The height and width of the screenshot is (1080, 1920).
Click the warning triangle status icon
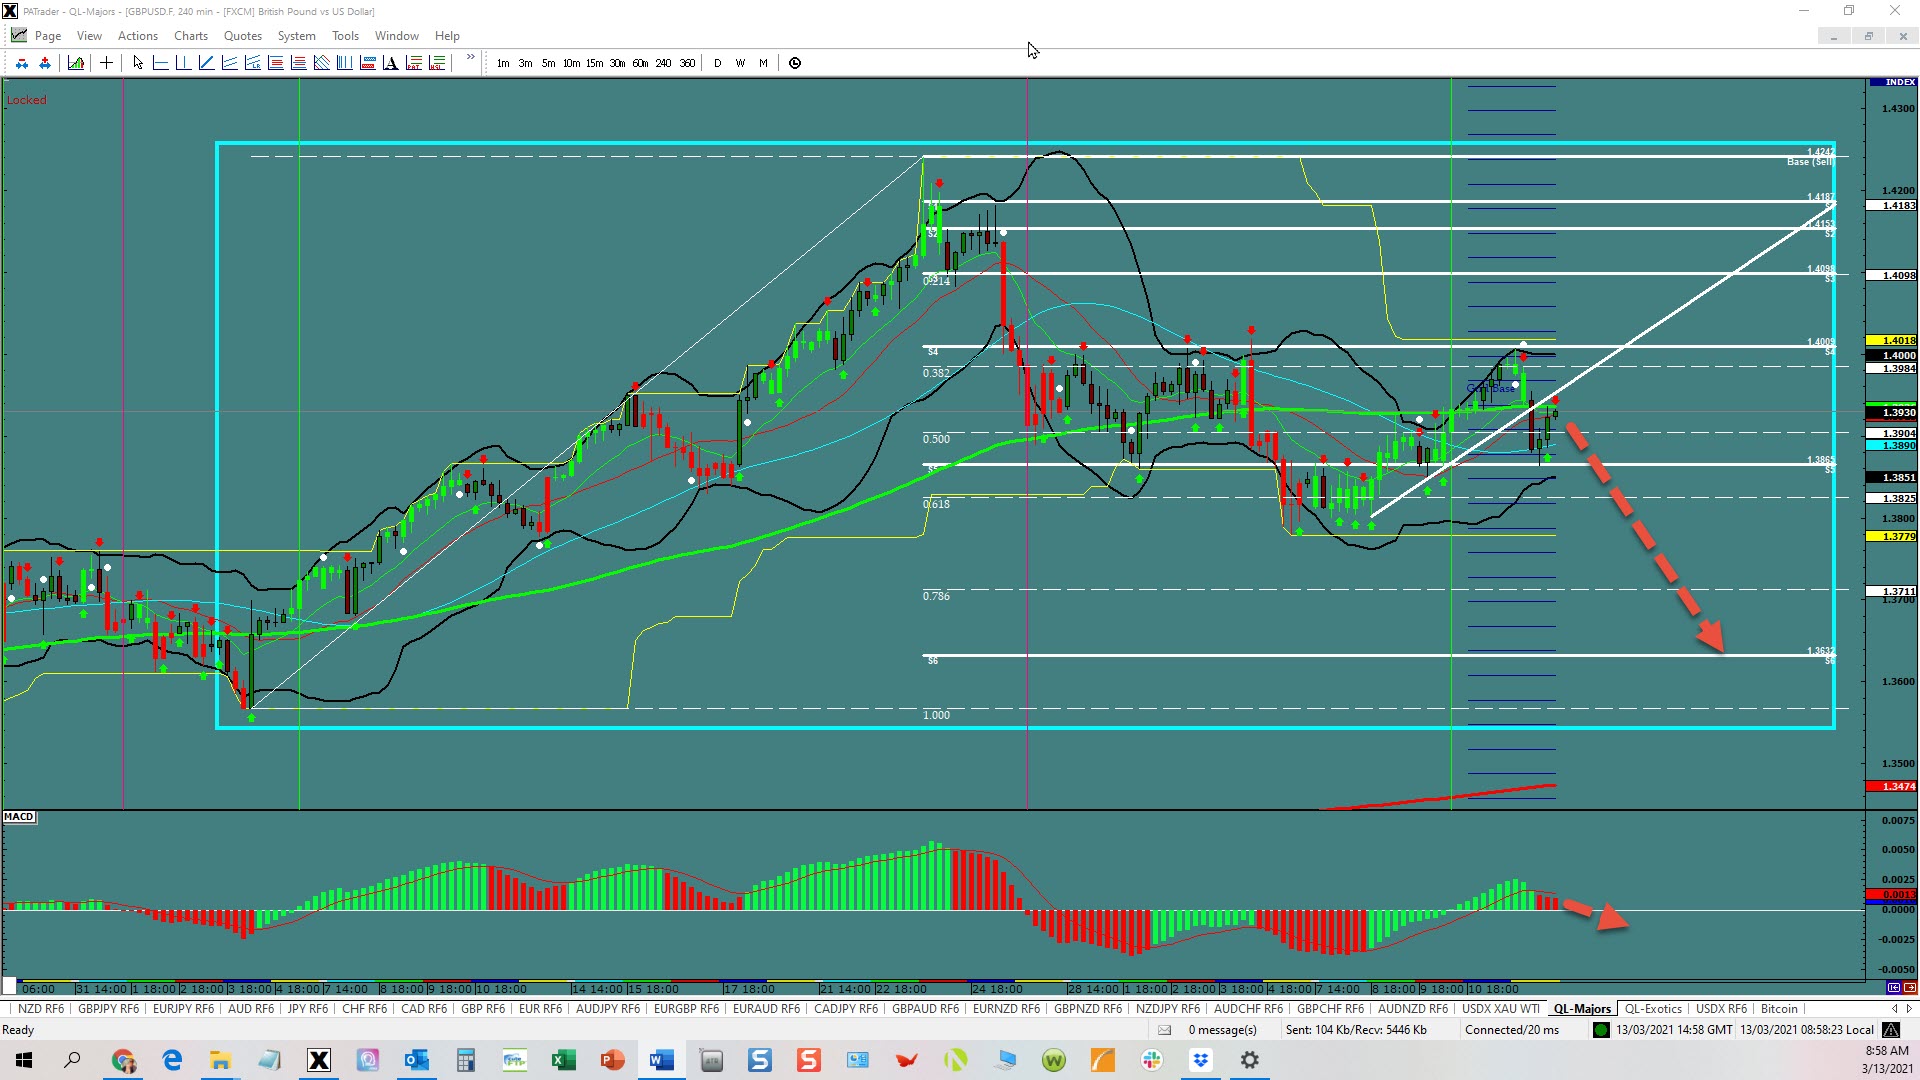pyautogui.click(x=1891, y=1030)
